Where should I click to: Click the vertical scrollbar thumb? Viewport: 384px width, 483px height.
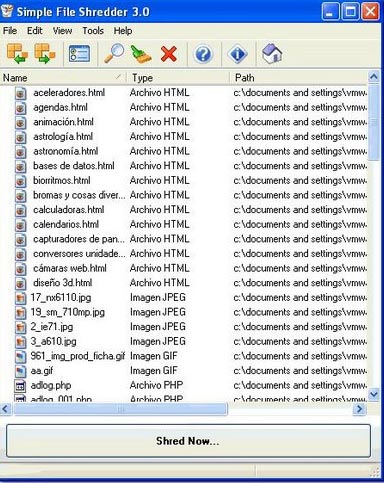coord(374,122)
